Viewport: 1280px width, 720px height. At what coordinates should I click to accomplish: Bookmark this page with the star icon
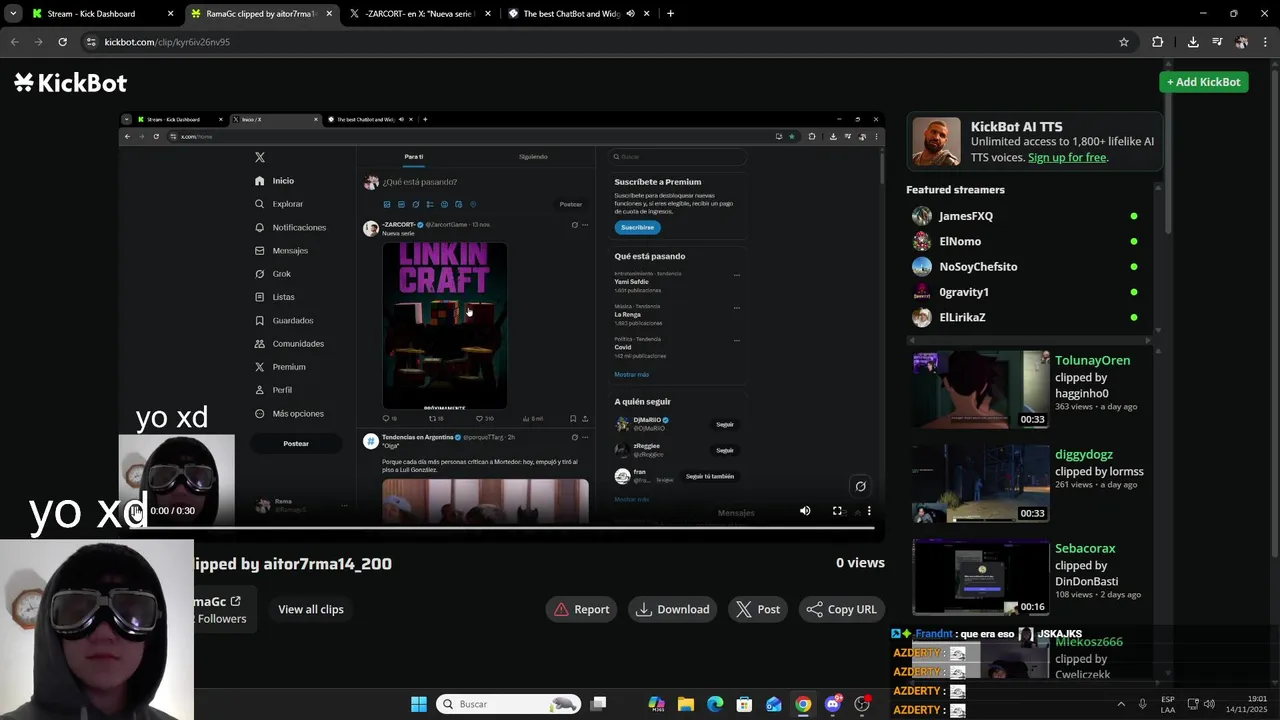(1124, 42)
